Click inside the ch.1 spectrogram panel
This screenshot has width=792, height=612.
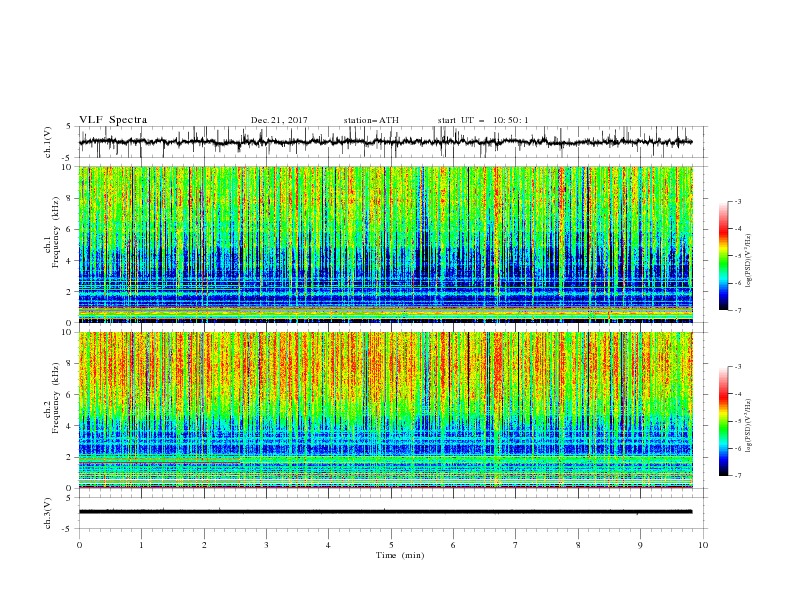[x=386, y=244]
